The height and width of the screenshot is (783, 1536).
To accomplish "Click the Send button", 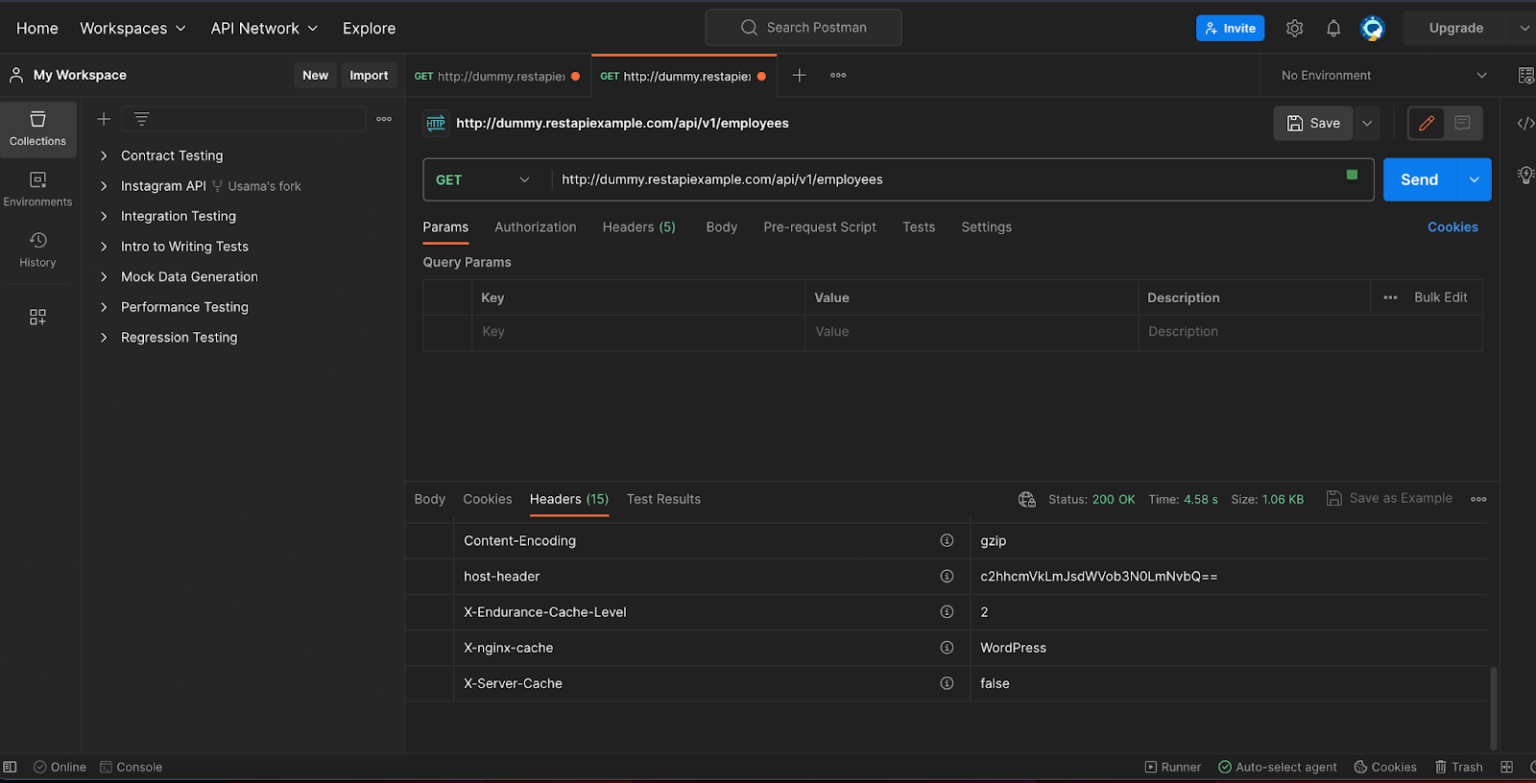I will [1419, 180].
